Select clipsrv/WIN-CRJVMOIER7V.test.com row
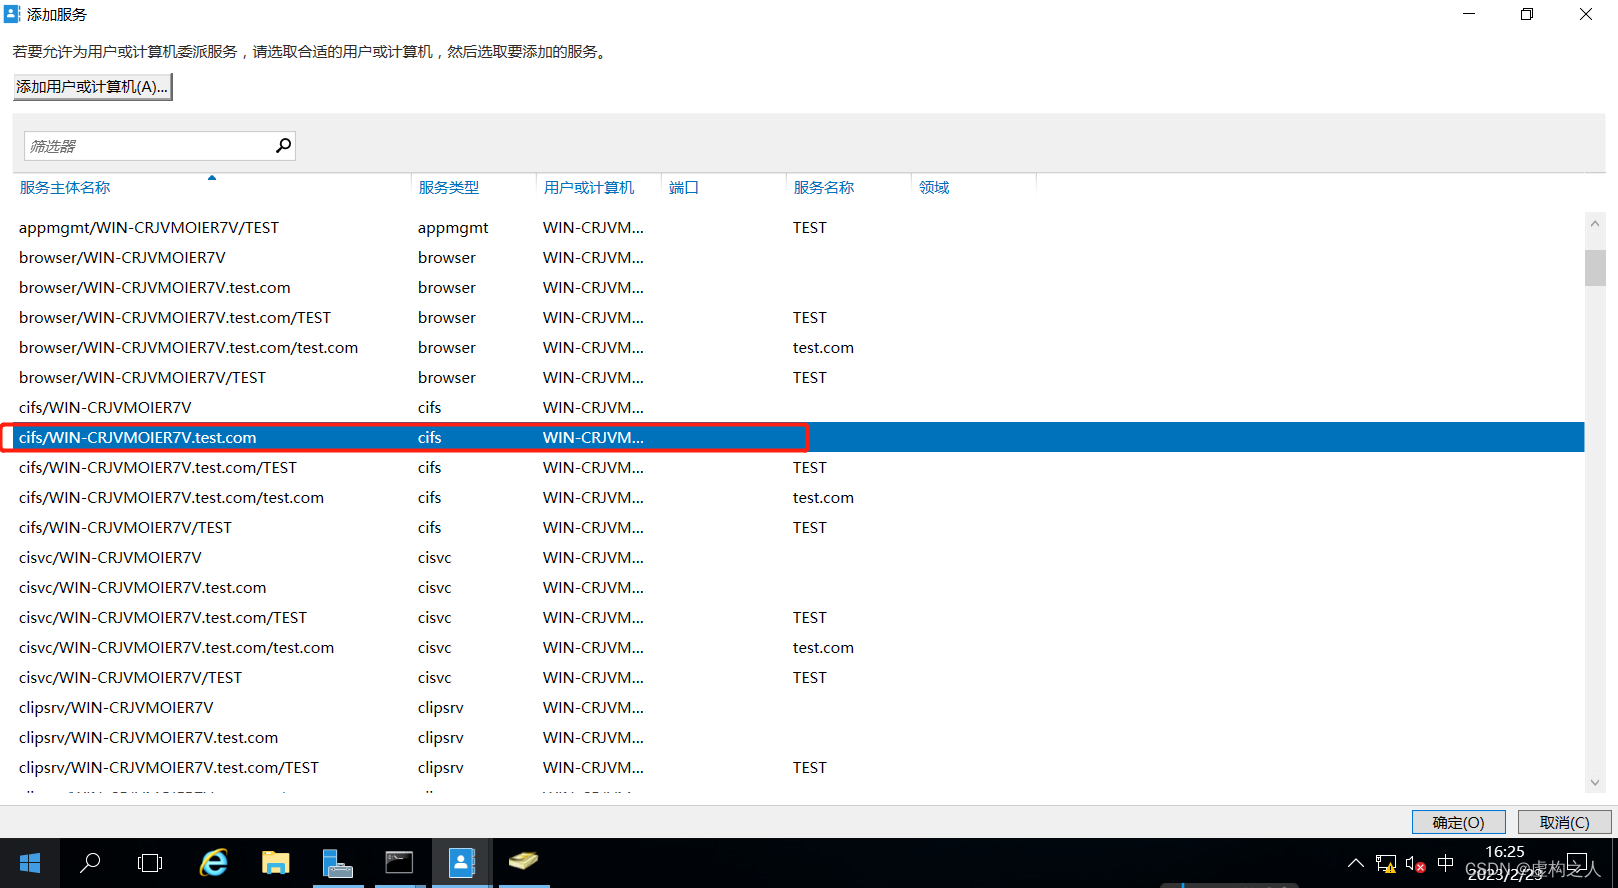The height and width of the screenshot is (888, 1618). [x=798, y=737]
